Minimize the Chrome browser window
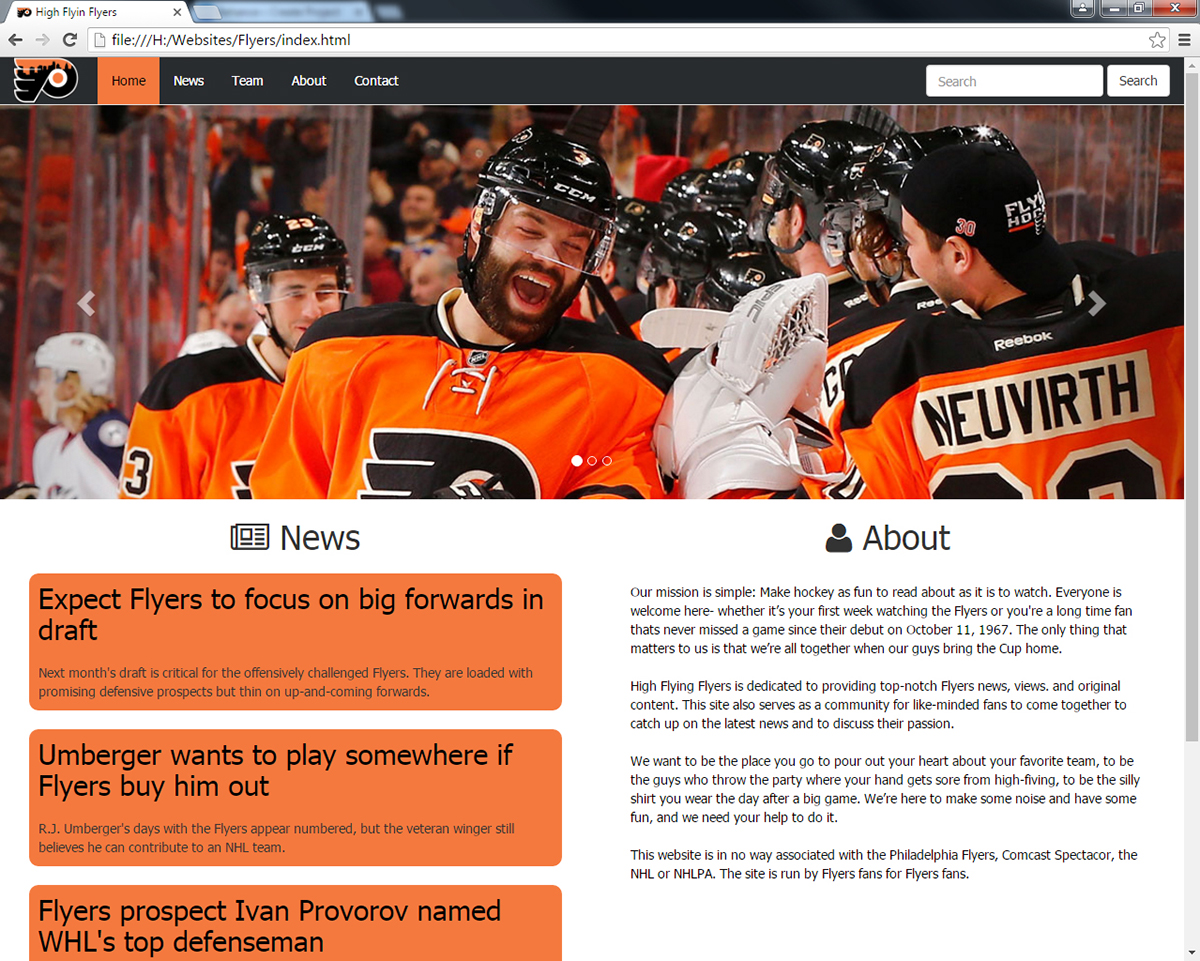Image resolution: width=1200 pixels, height=961 pixels. pos(1113,8)
